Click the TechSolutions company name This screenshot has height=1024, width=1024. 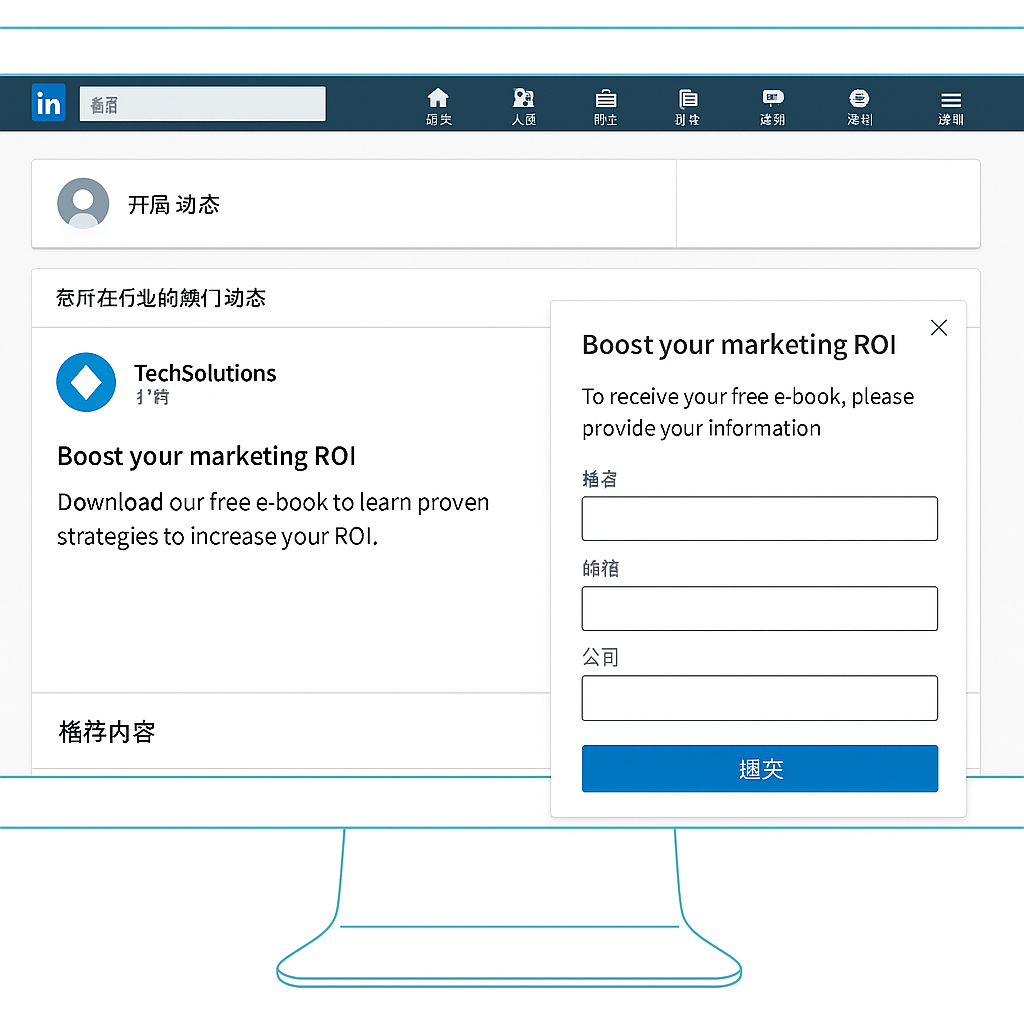(x=205, y=373)
